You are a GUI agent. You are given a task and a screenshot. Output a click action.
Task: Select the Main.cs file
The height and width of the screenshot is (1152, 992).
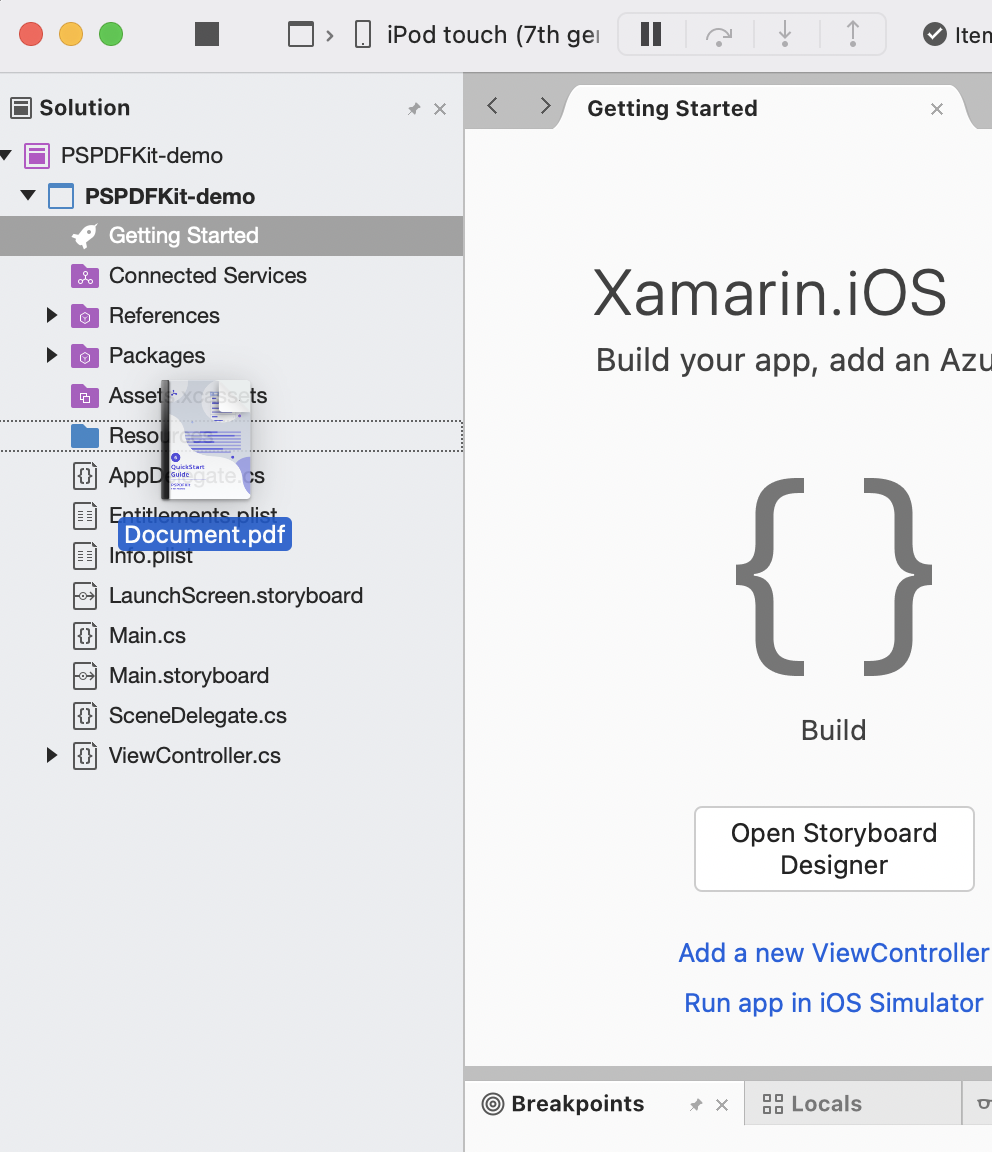(x=148, y=636)
